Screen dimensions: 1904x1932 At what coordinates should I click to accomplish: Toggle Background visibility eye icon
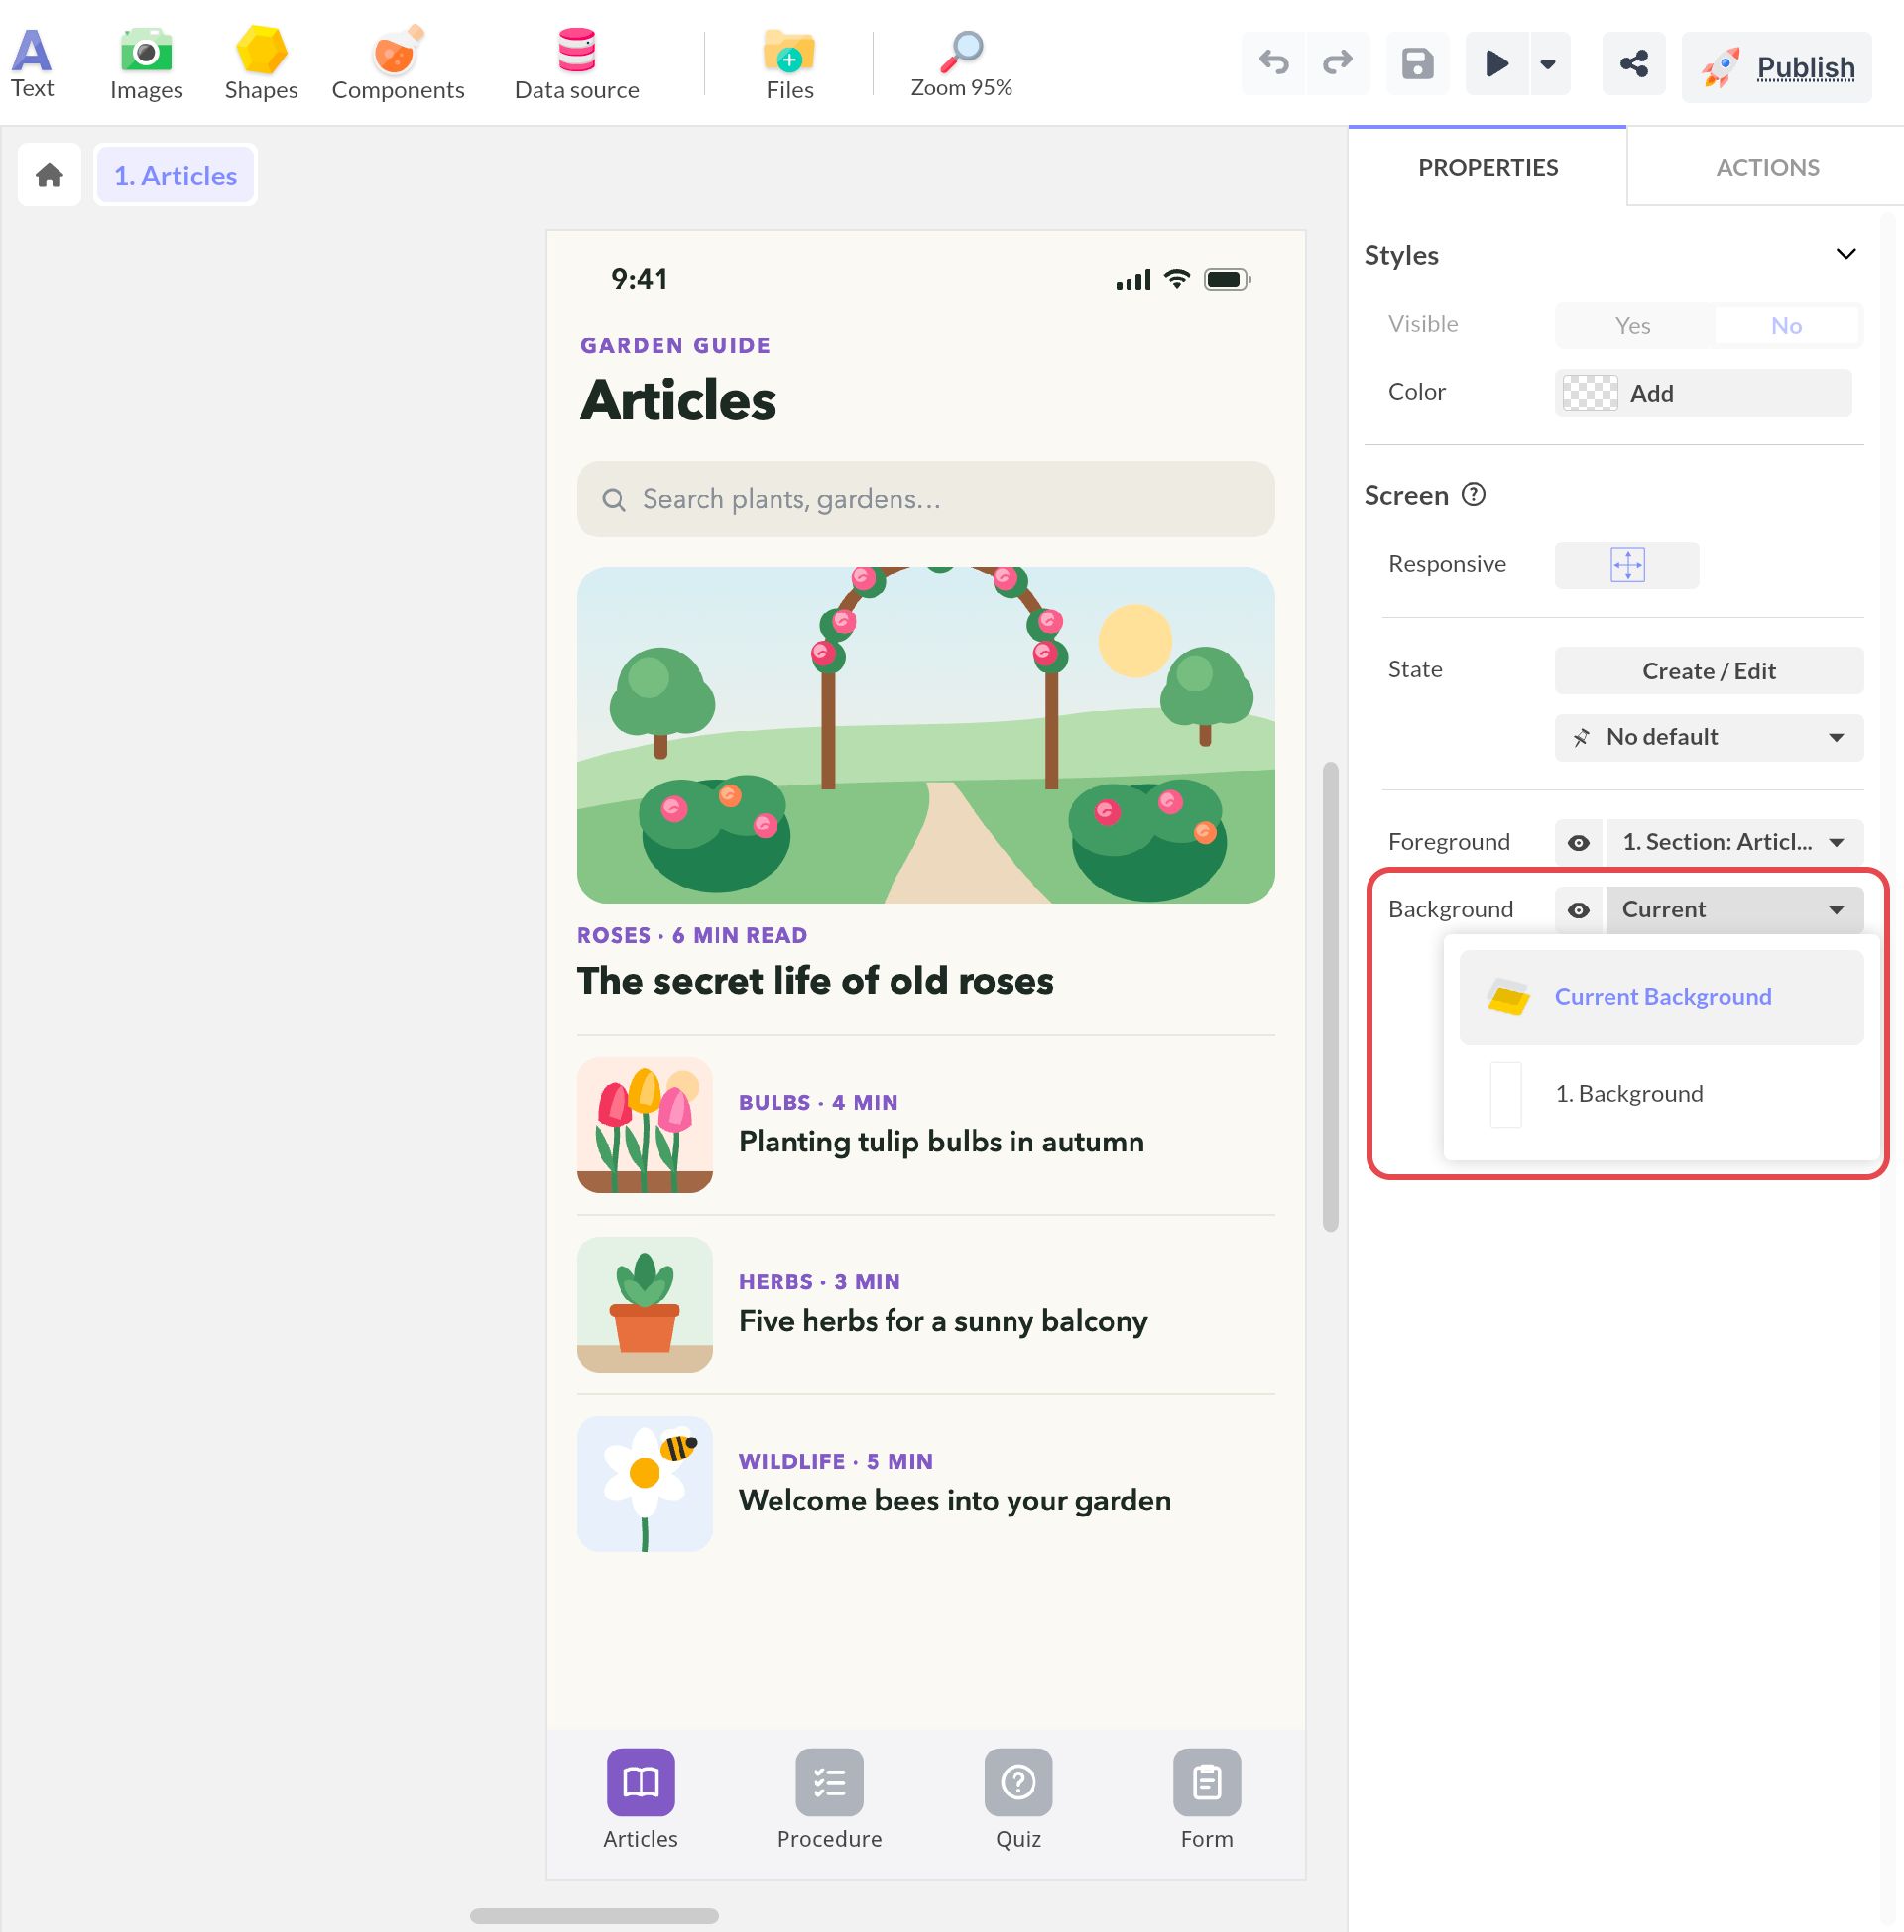tap(1578, 910)
